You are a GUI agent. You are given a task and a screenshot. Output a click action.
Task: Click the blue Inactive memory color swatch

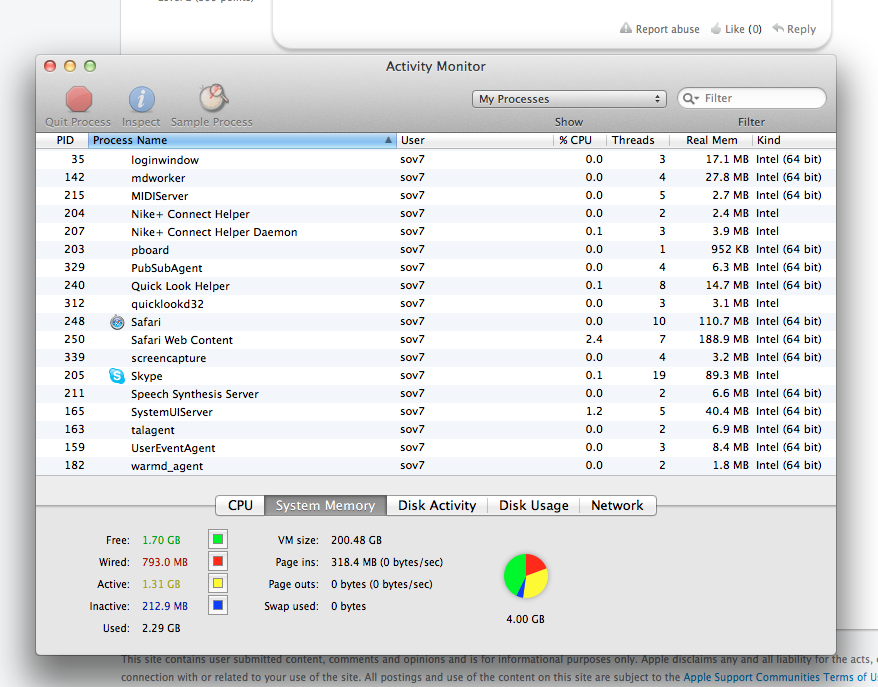pyautogui.click(x=218, y=605)
